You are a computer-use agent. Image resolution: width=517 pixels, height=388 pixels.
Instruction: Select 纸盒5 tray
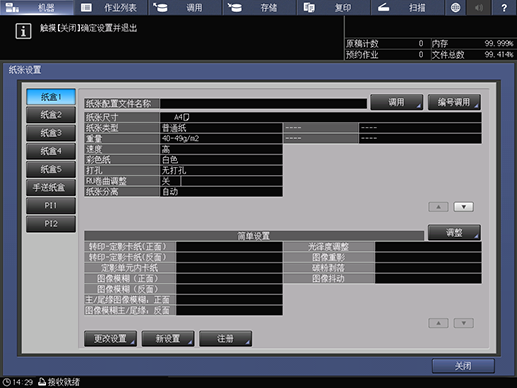coord(51,169)
